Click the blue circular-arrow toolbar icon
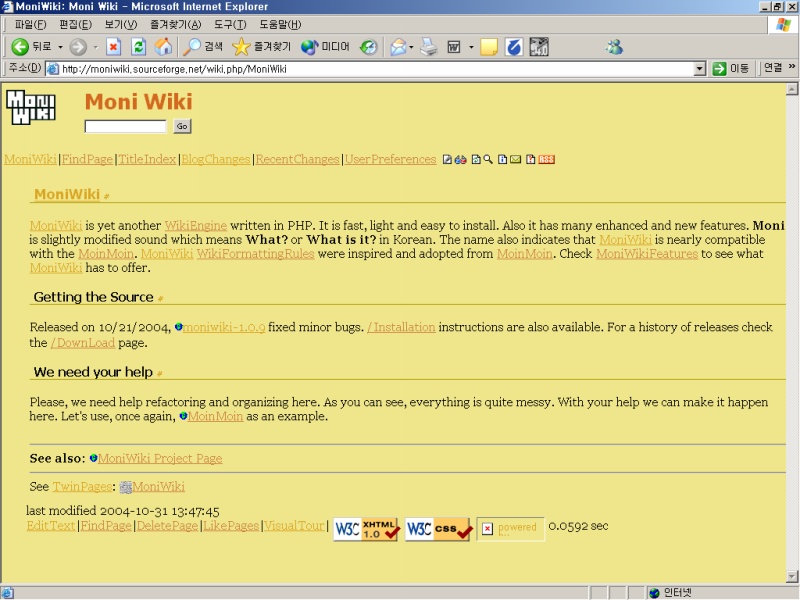 click(514, 47)
